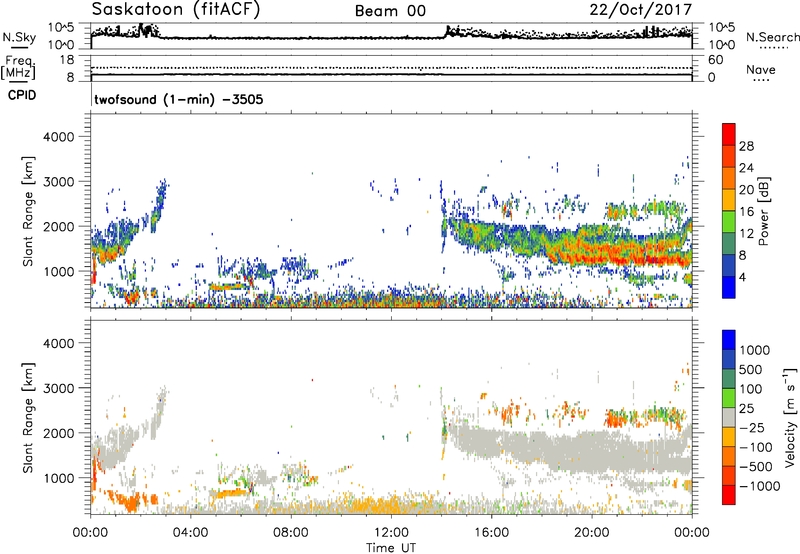Click the '4' power colorbar tick
800x554 pixels.
click(743, 277)
